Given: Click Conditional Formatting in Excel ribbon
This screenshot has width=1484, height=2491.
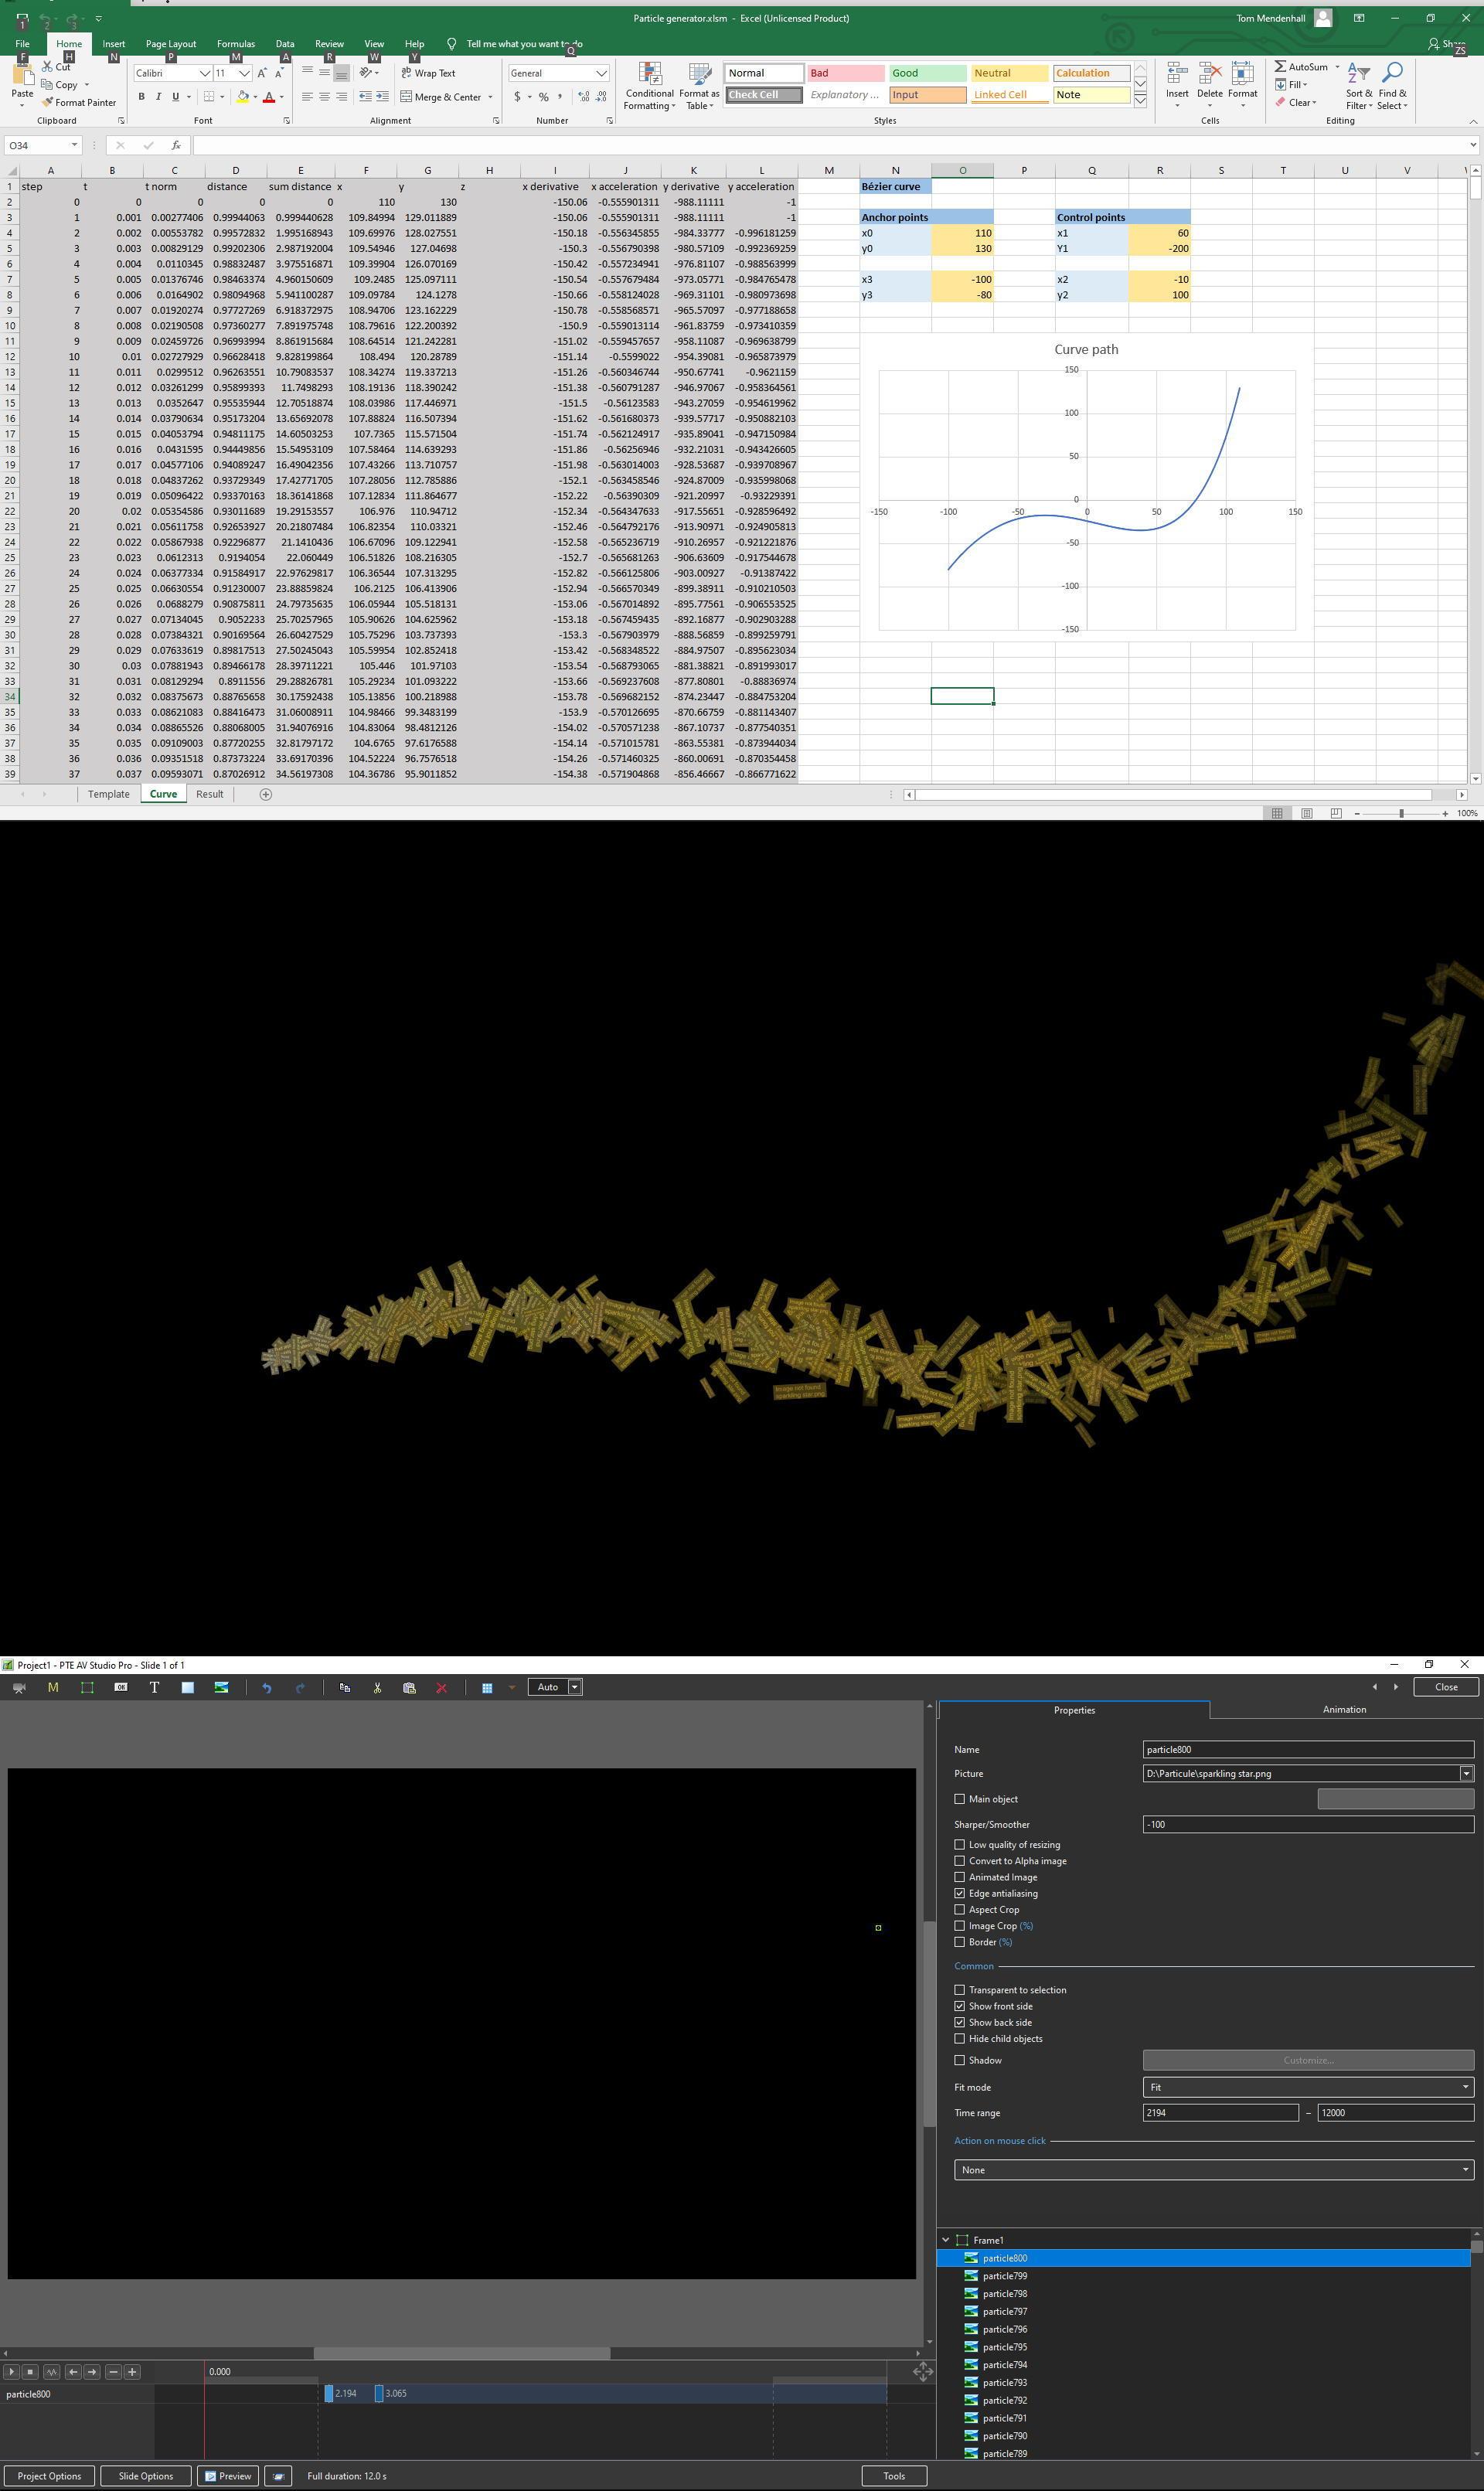Looking at the screenshot, I should pyautogui.click(x=650, y=85).
